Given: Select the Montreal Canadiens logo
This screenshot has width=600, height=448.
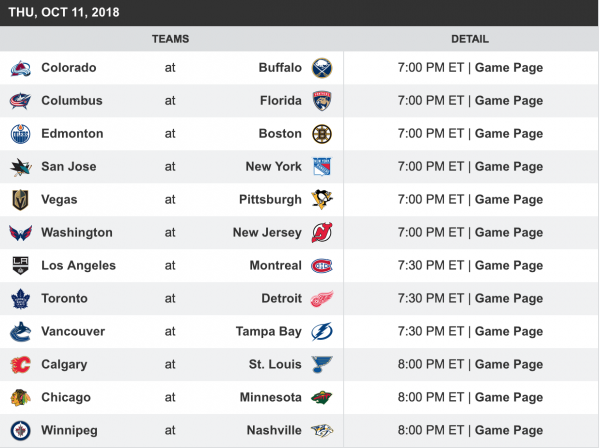Looking at the screenshot, I should pos(322,266).
